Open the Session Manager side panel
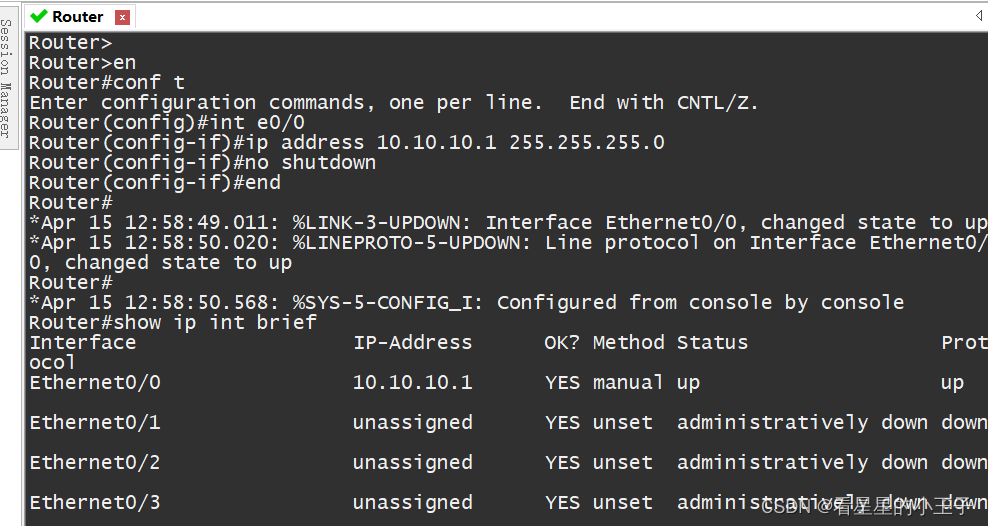 pyautogui.click(x=8, y=78)
